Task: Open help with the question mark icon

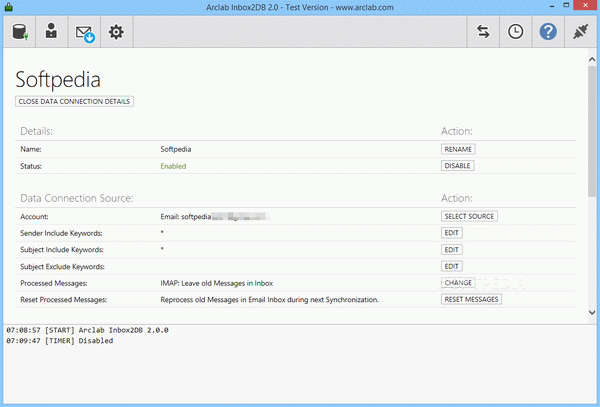Action: (x=548, y=32)
